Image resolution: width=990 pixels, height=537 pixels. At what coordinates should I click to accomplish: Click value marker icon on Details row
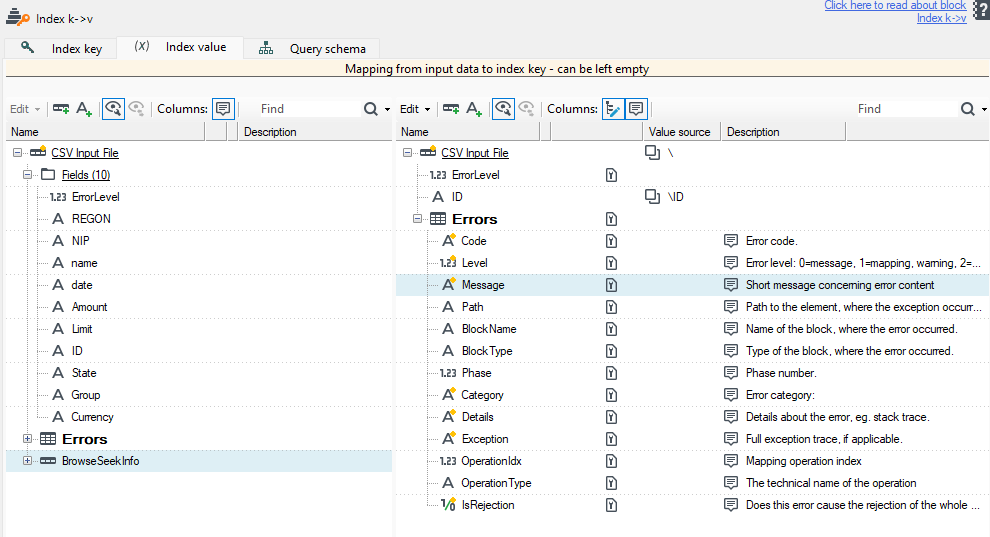611,417
